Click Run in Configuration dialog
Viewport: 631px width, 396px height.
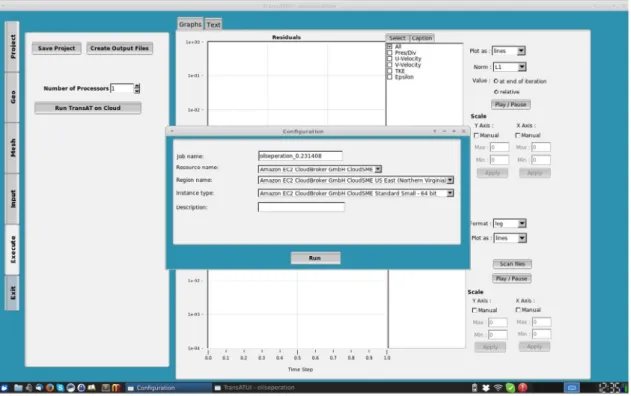pos(316,258)
